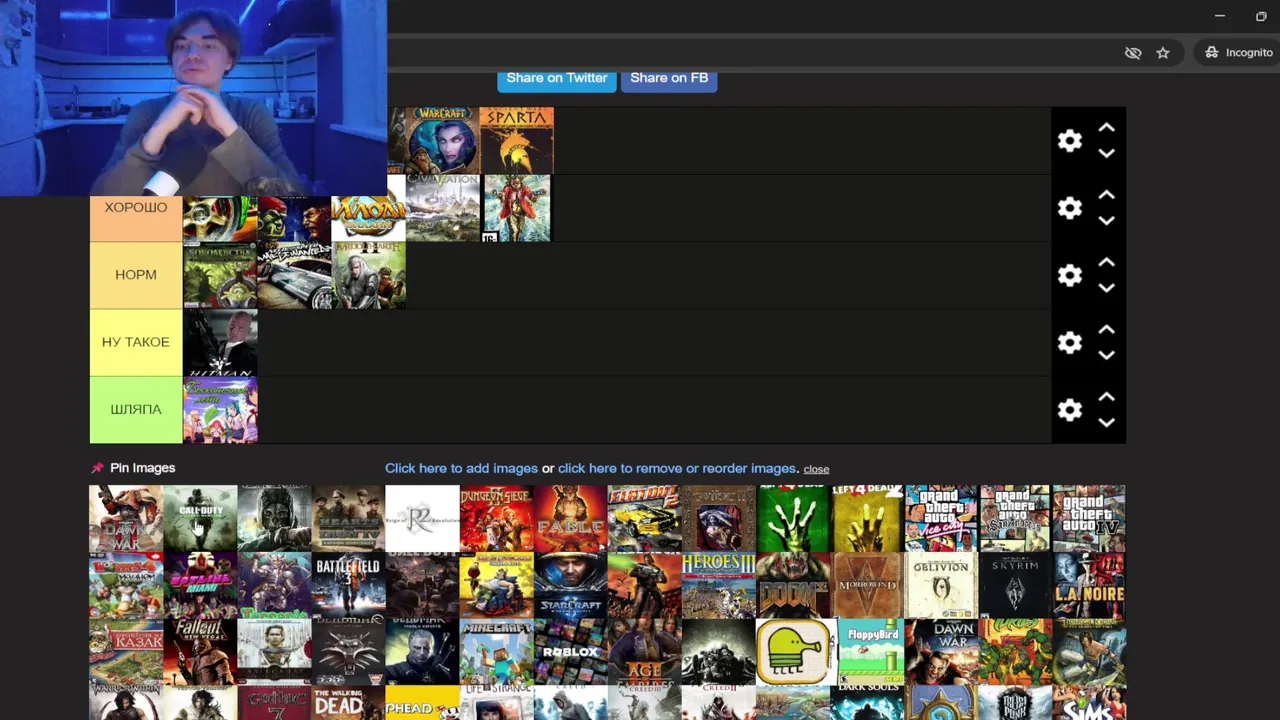The width and height of the screenshot is (1280, 720).
Task: Move ШЛЯПА row down with arrow
Action: click(x=1106, y=423)
